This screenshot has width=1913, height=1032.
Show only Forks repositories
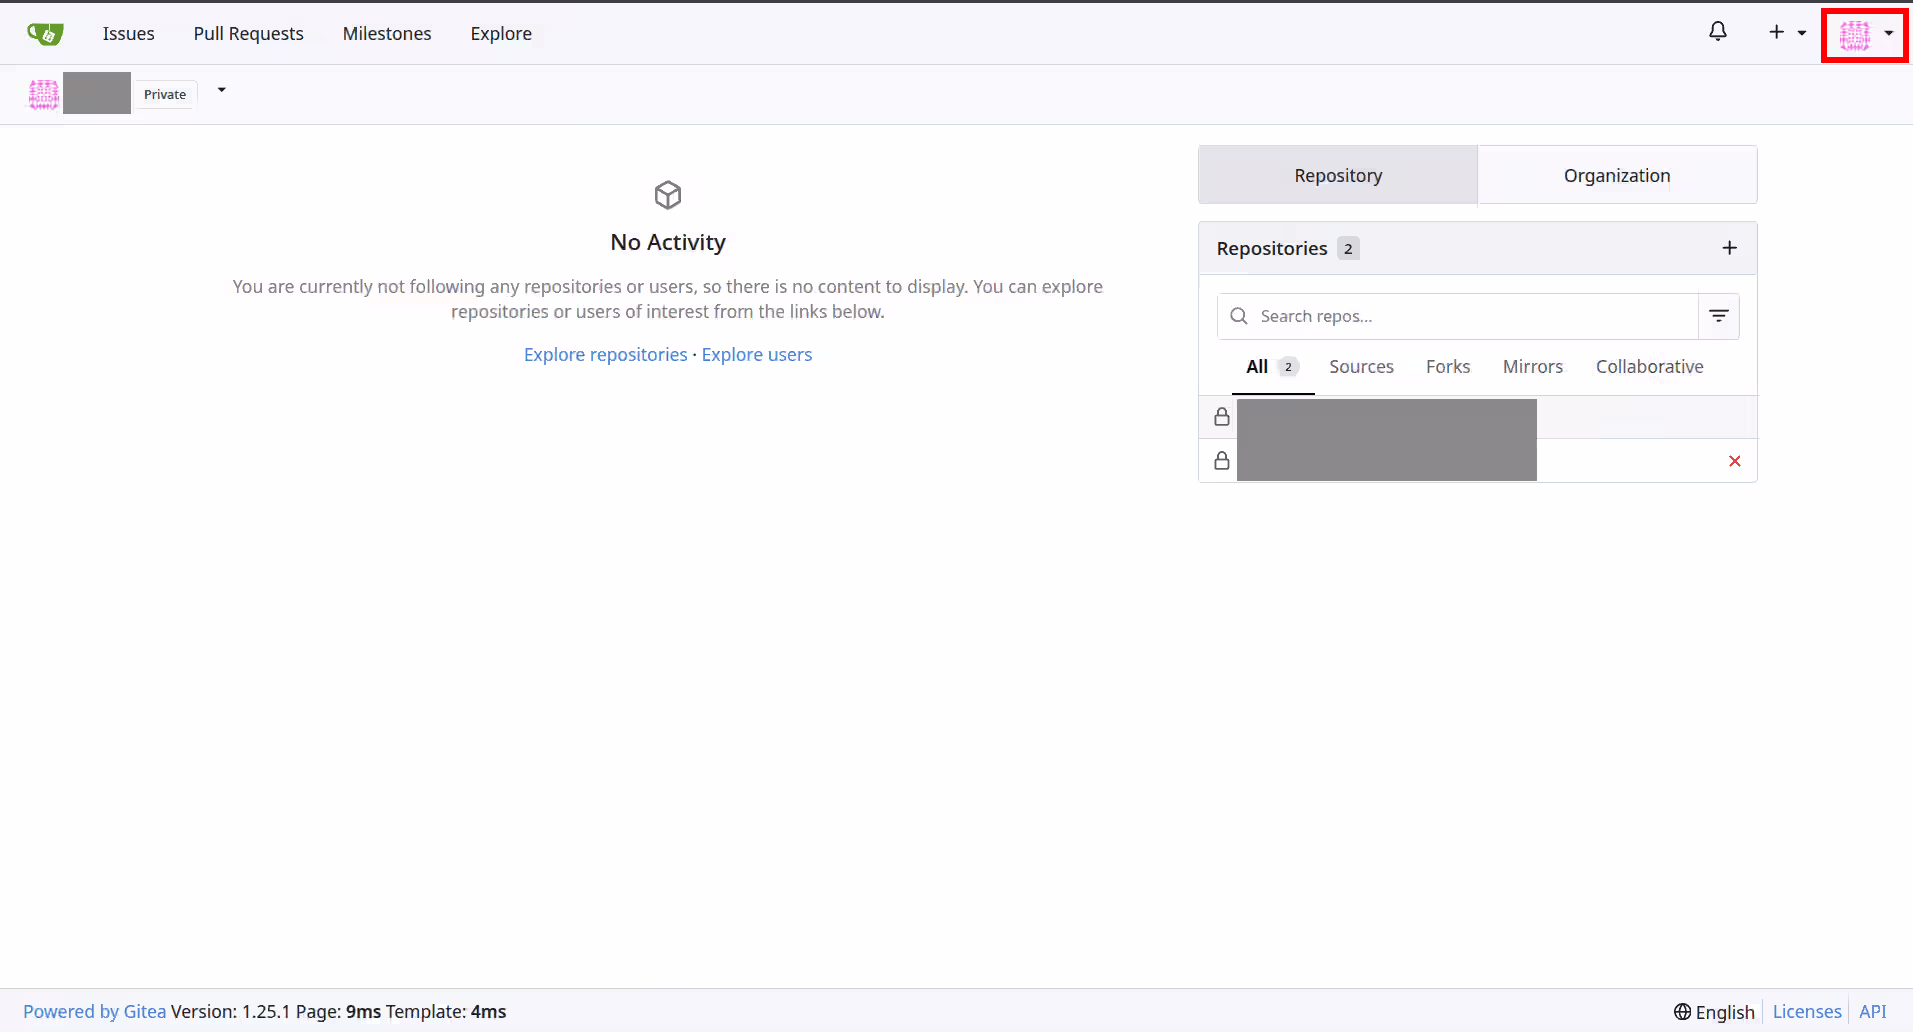pos(1447,367)
